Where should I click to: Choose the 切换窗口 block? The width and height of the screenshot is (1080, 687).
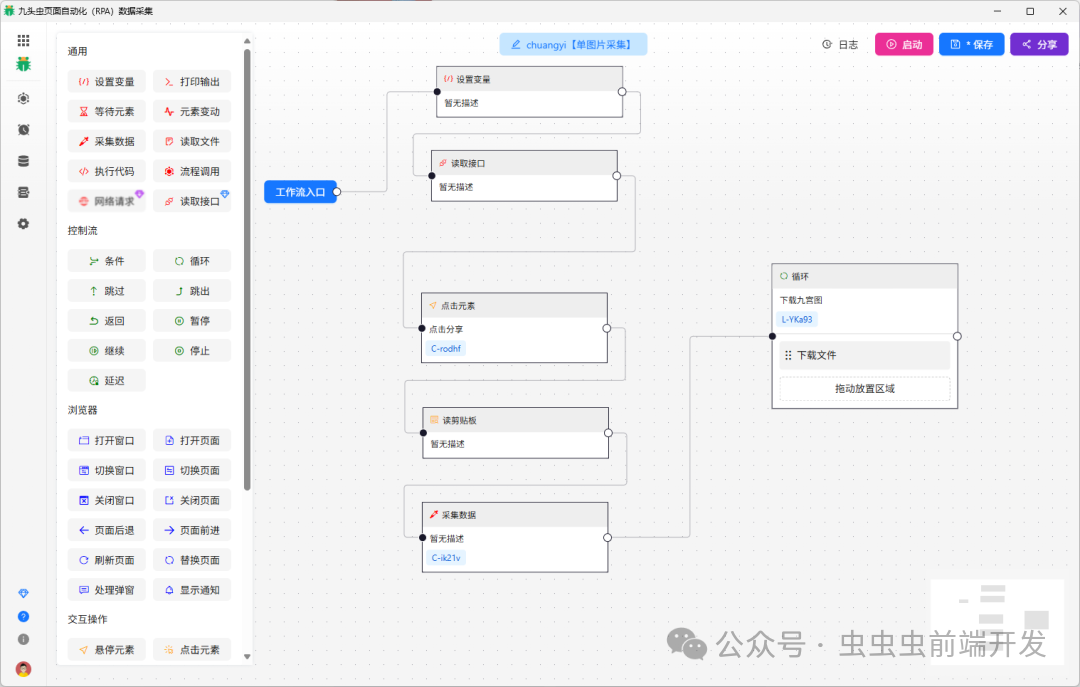(x=107, y=470)
